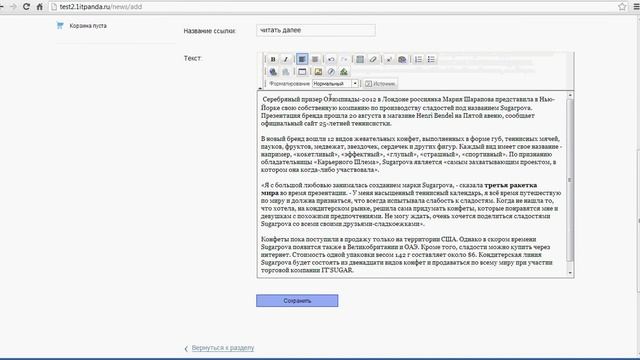Go to the browser home page
Screen dimensions: 640x360
[40, 7]
